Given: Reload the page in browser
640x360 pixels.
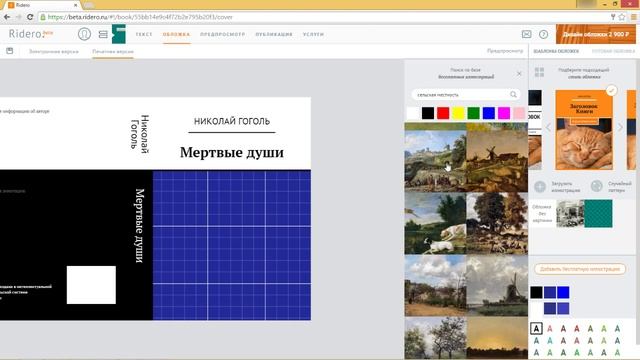Looking at the screenshot, I should coord(30,17).
